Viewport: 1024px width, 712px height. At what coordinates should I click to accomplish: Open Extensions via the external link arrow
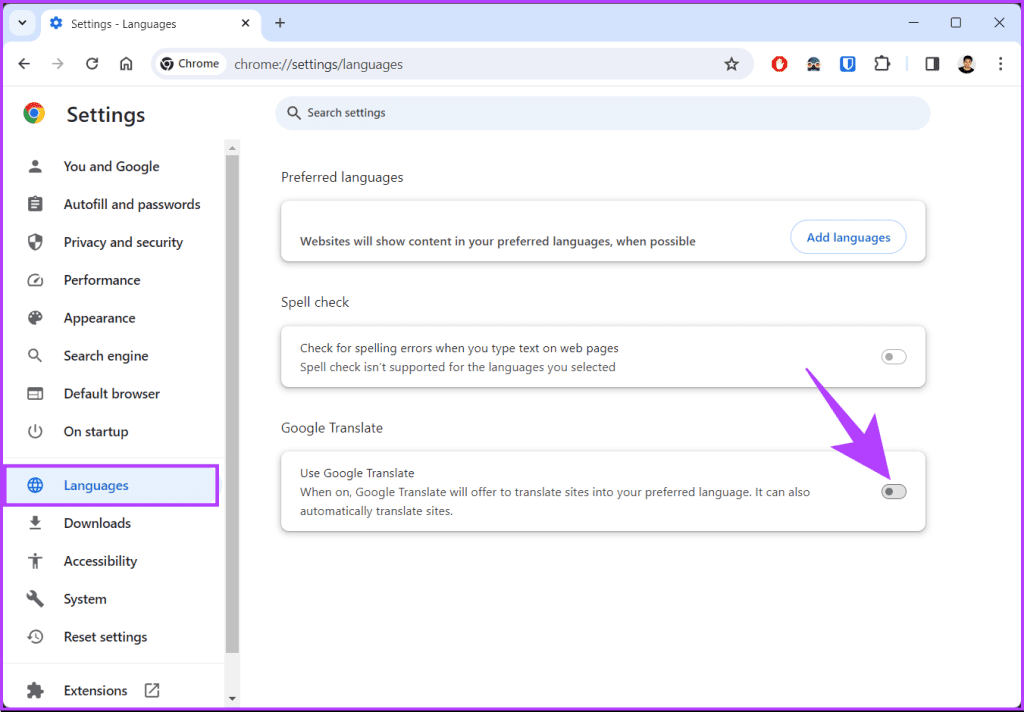tap(151, 690)
